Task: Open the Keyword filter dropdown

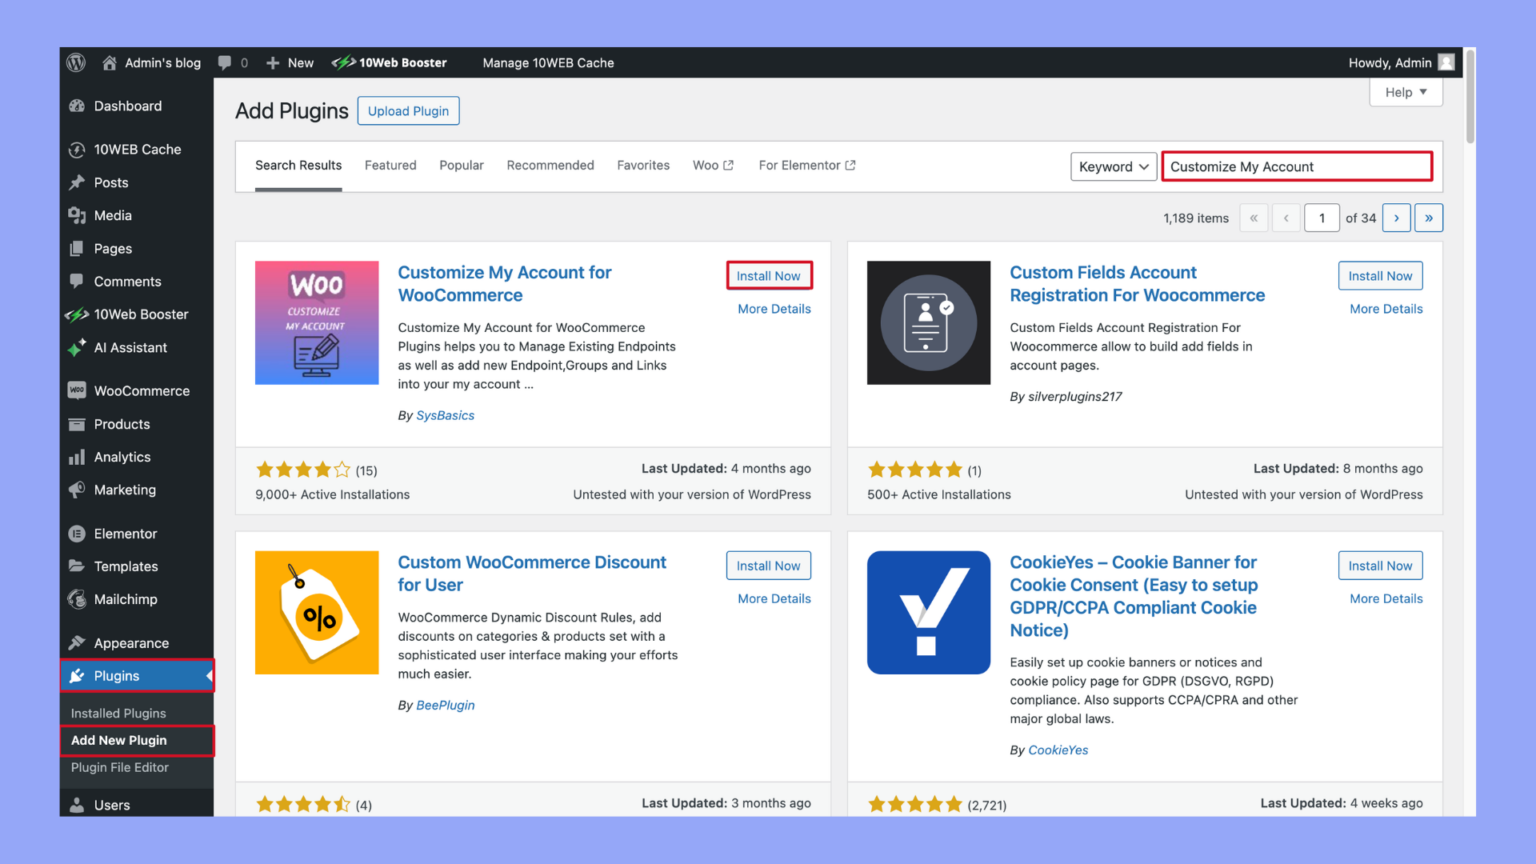Action: coord(1113,166)
